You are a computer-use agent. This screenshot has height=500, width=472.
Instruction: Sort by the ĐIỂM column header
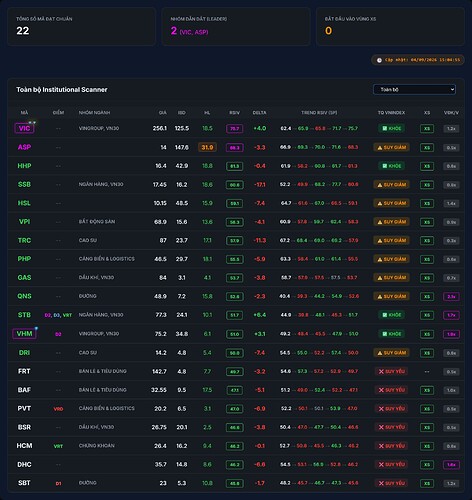pos(58,113)
